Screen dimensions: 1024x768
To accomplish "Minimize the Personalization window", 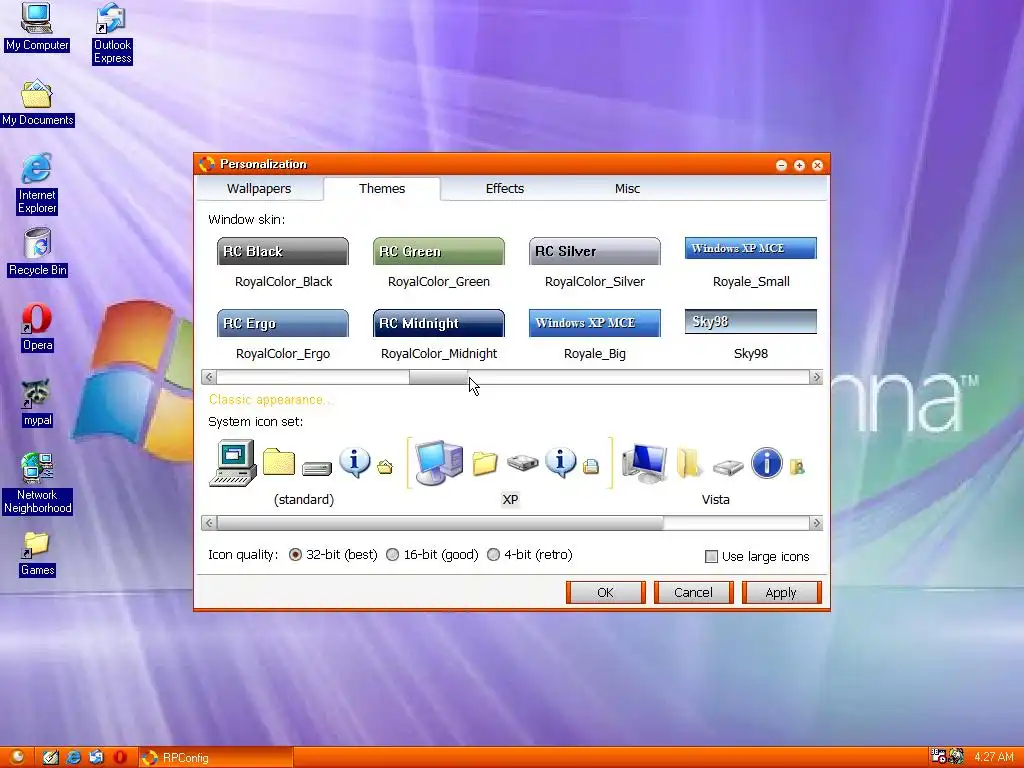I will pyautogui.click(x=781, y=165).
